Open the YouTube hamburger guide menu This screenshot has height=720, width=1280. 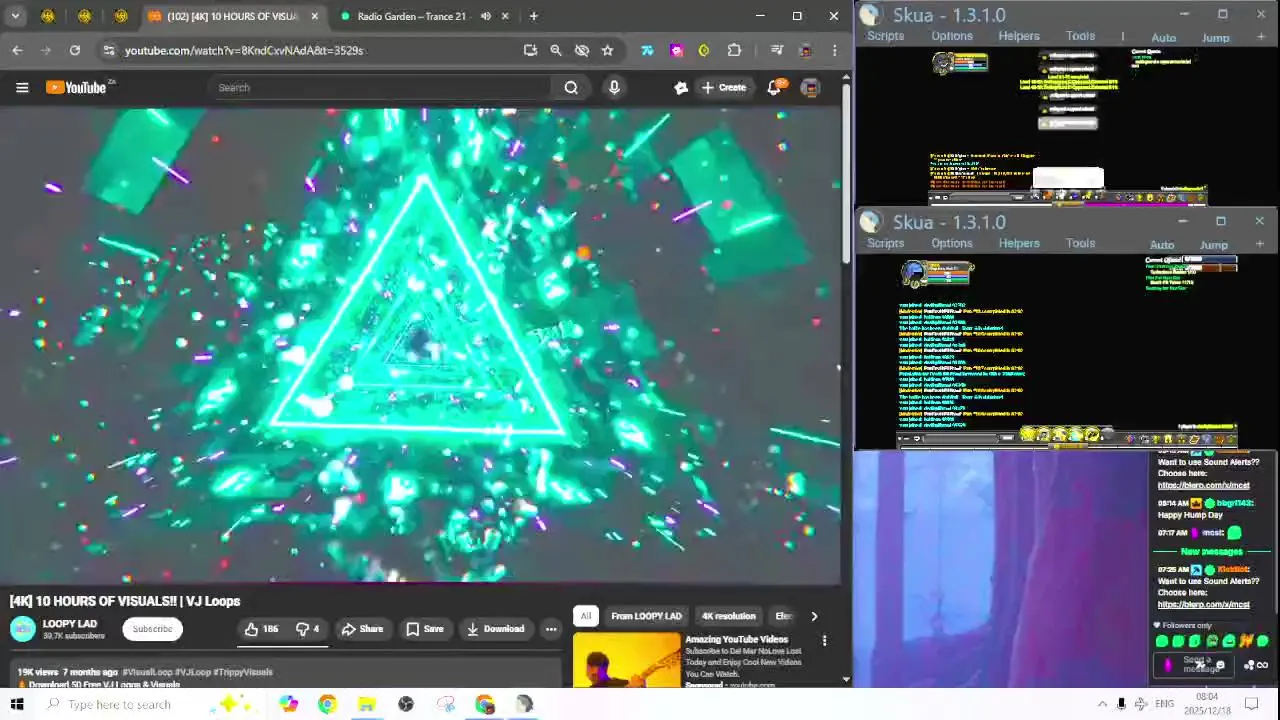[x=22, y=88]
